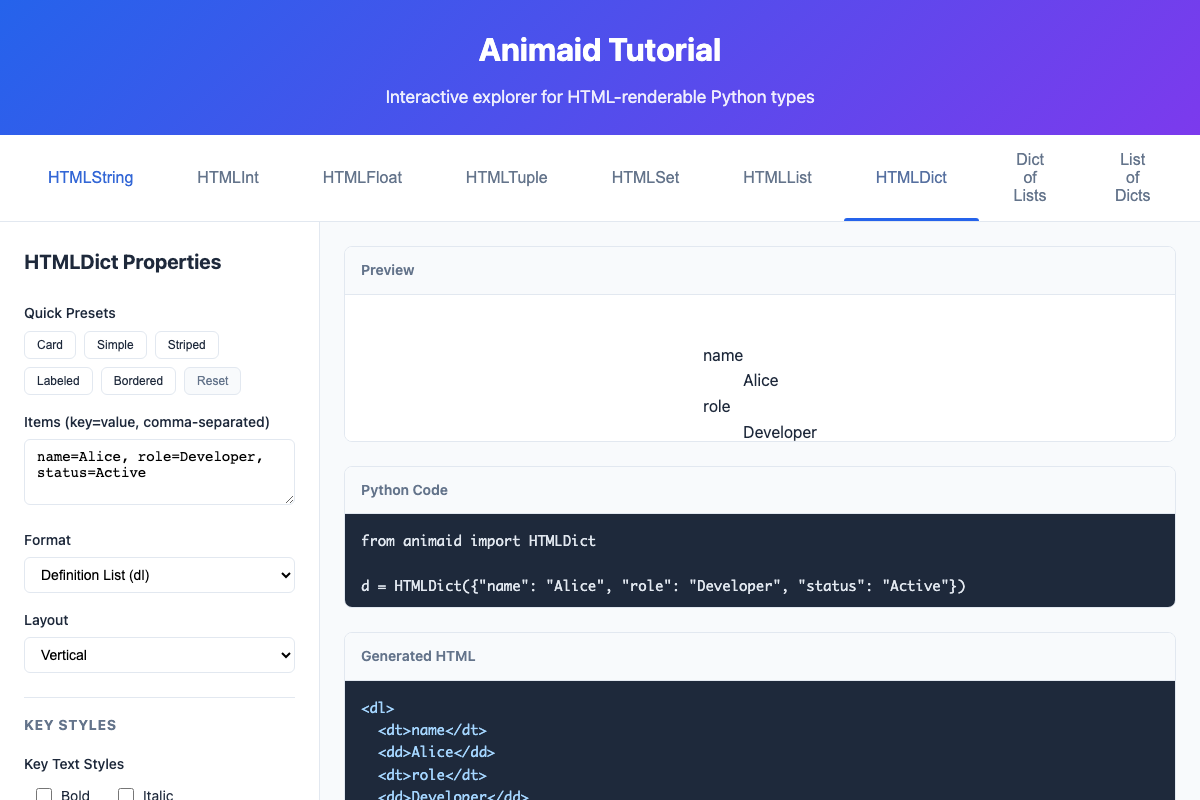View the HTMLTuple explorer tab
Screen dimensions: 1200x800
coord(506,177)
